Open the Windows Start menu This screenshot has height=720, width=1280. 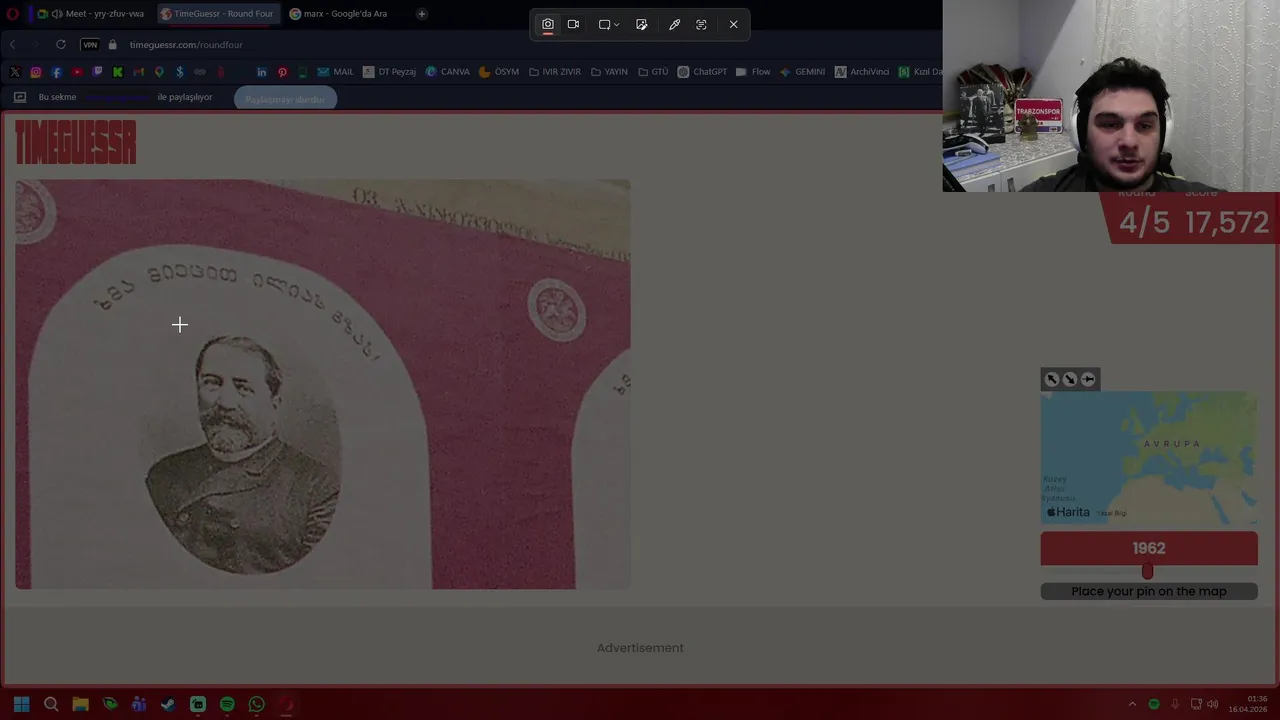tap(22, 704)
